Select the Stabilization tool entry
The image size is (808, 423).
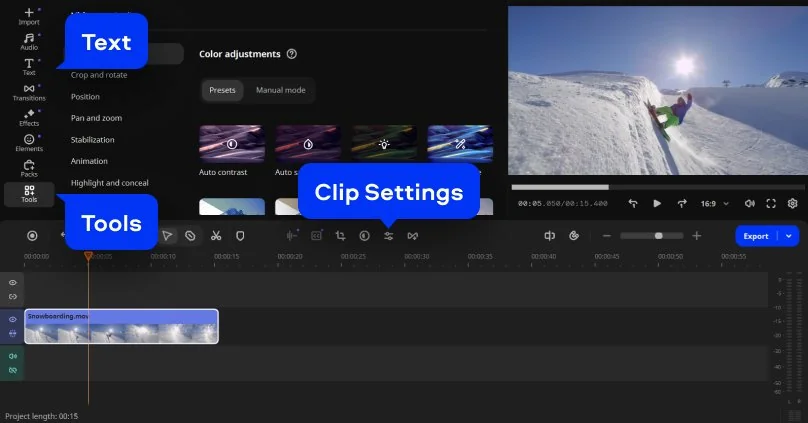point(92,140)
